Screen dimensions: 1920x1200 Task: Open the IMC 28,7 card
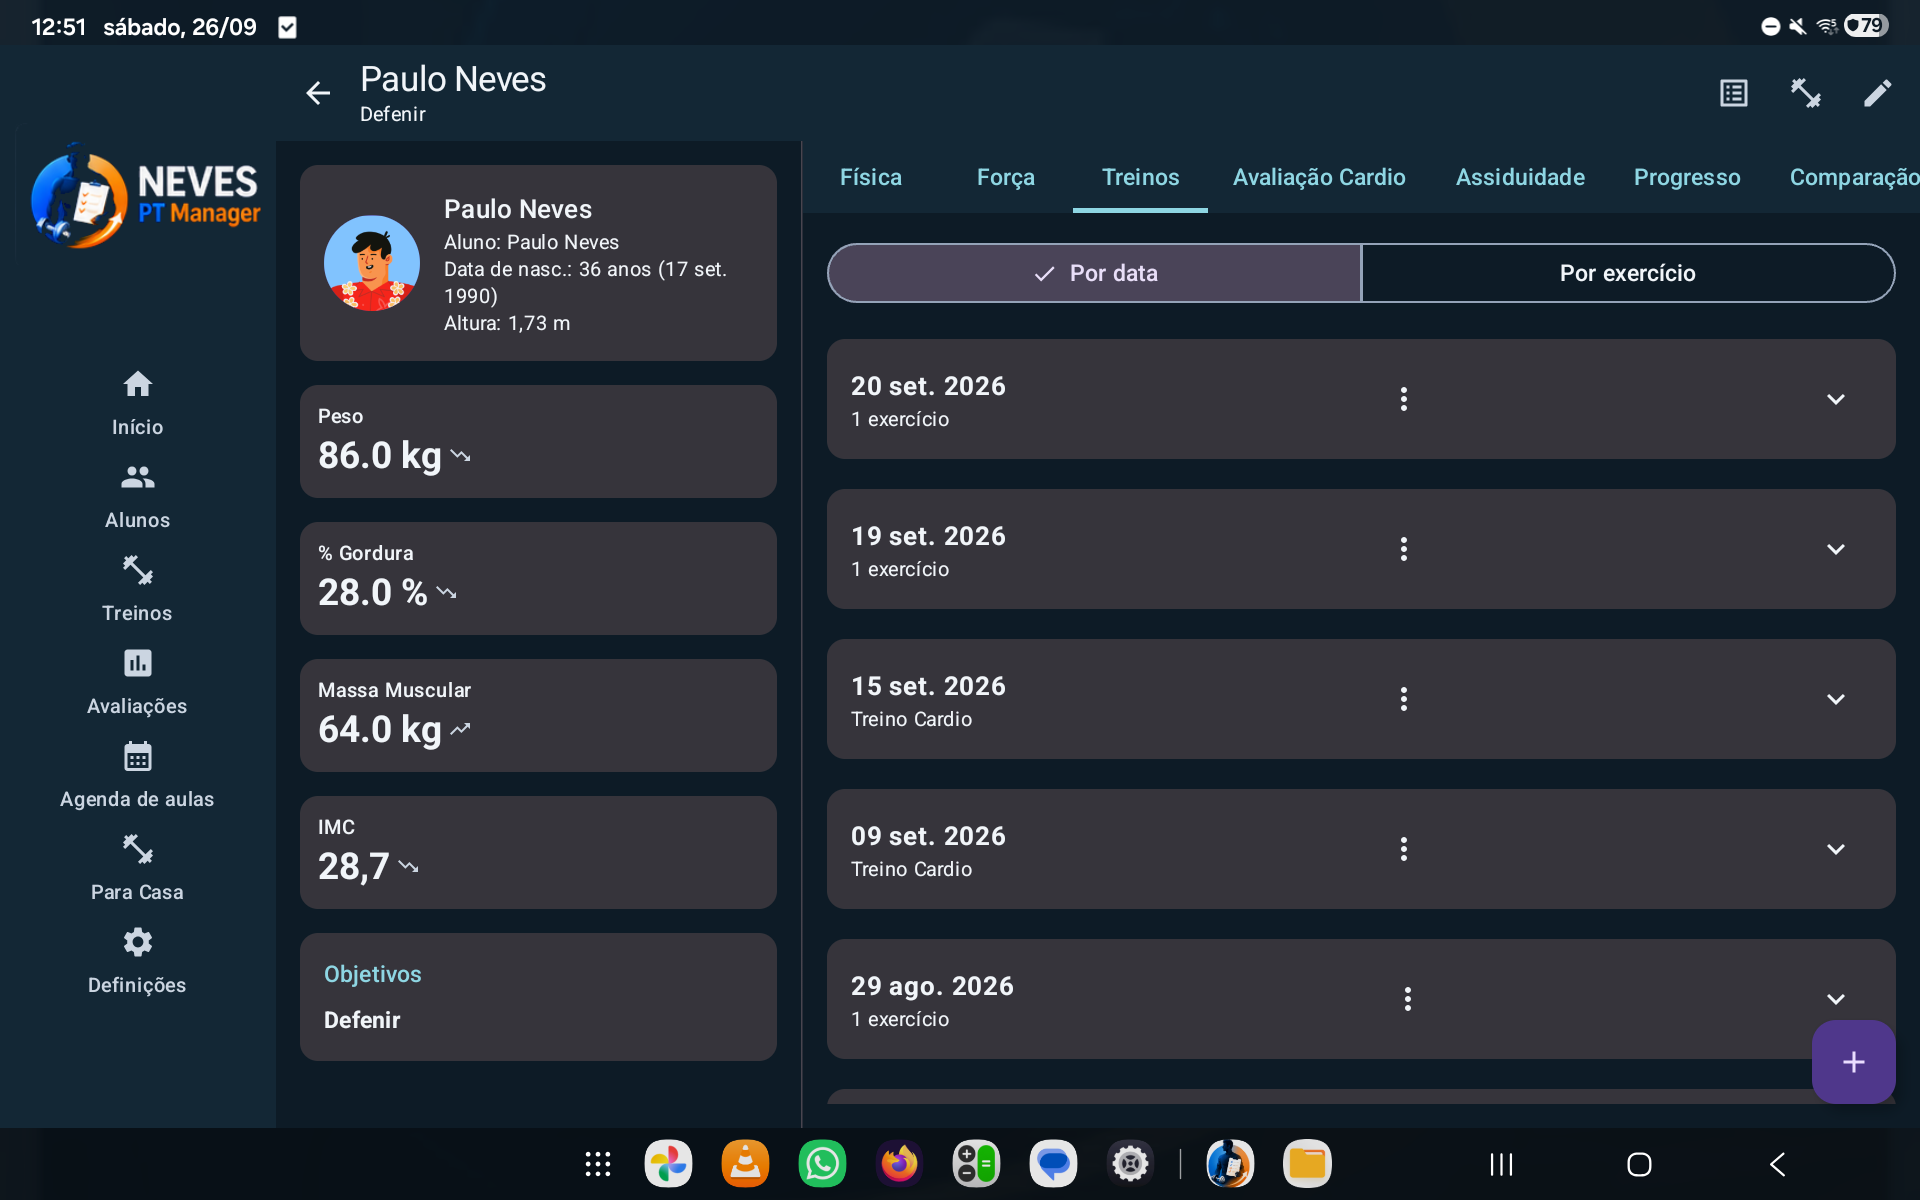click(x=538, y=852)
